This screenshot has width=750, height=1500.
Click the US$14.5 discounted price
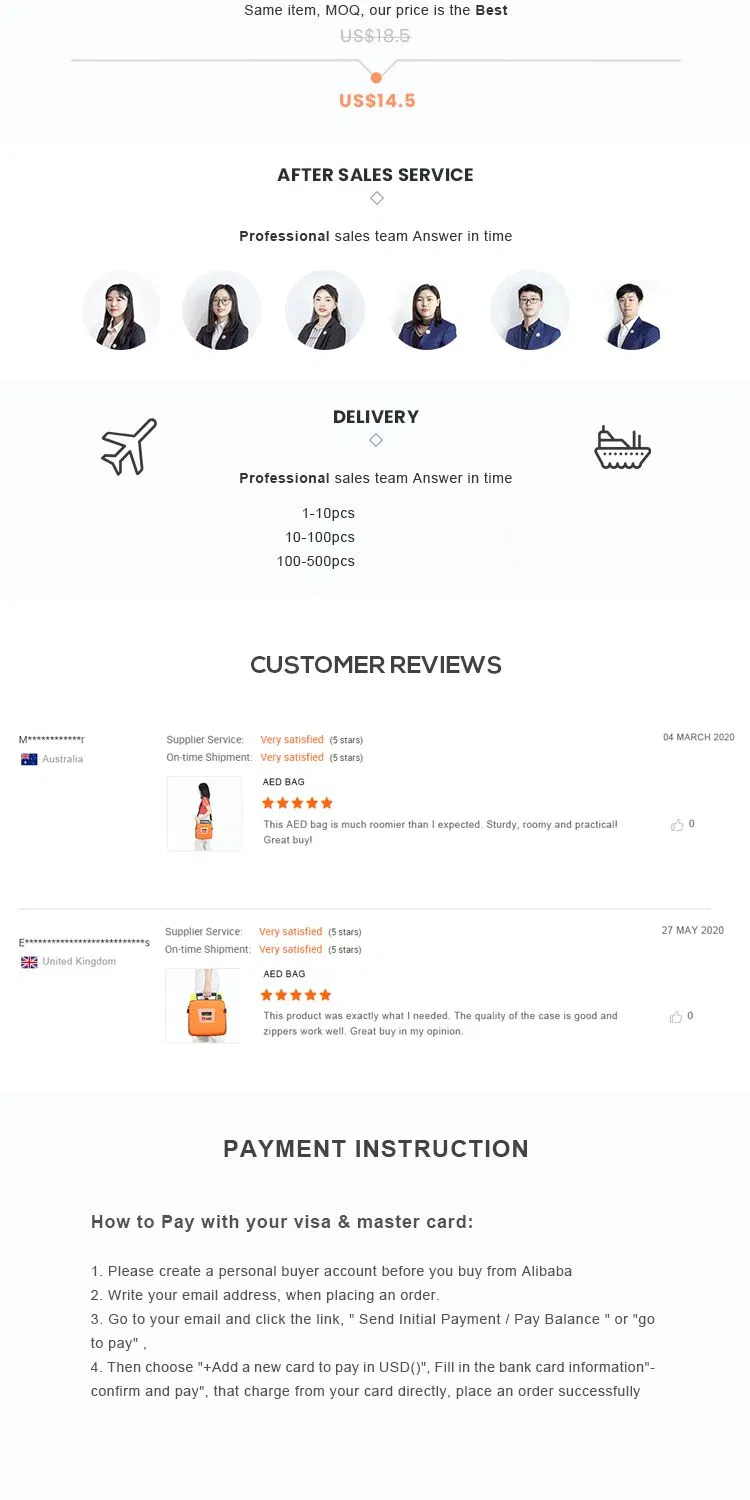click(376, 101)
